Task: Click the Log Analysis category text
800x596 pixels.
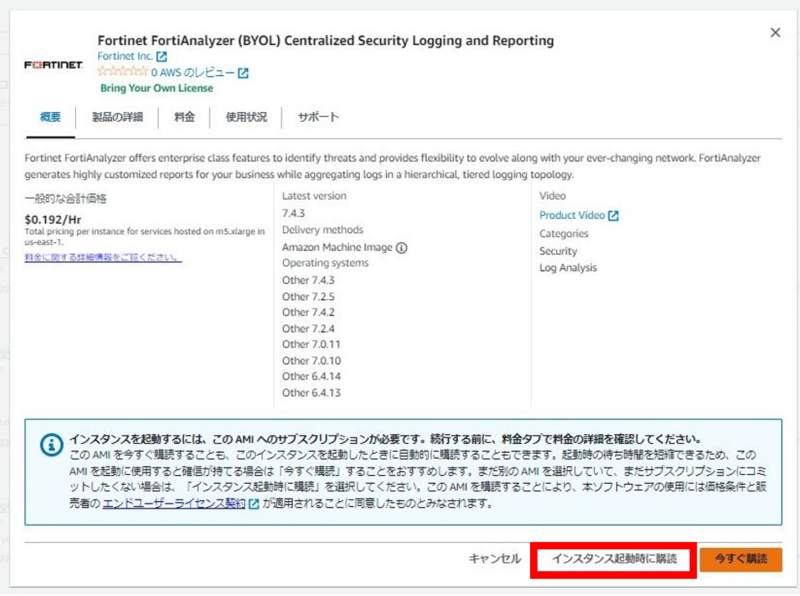Action: [x=568, y=268]
